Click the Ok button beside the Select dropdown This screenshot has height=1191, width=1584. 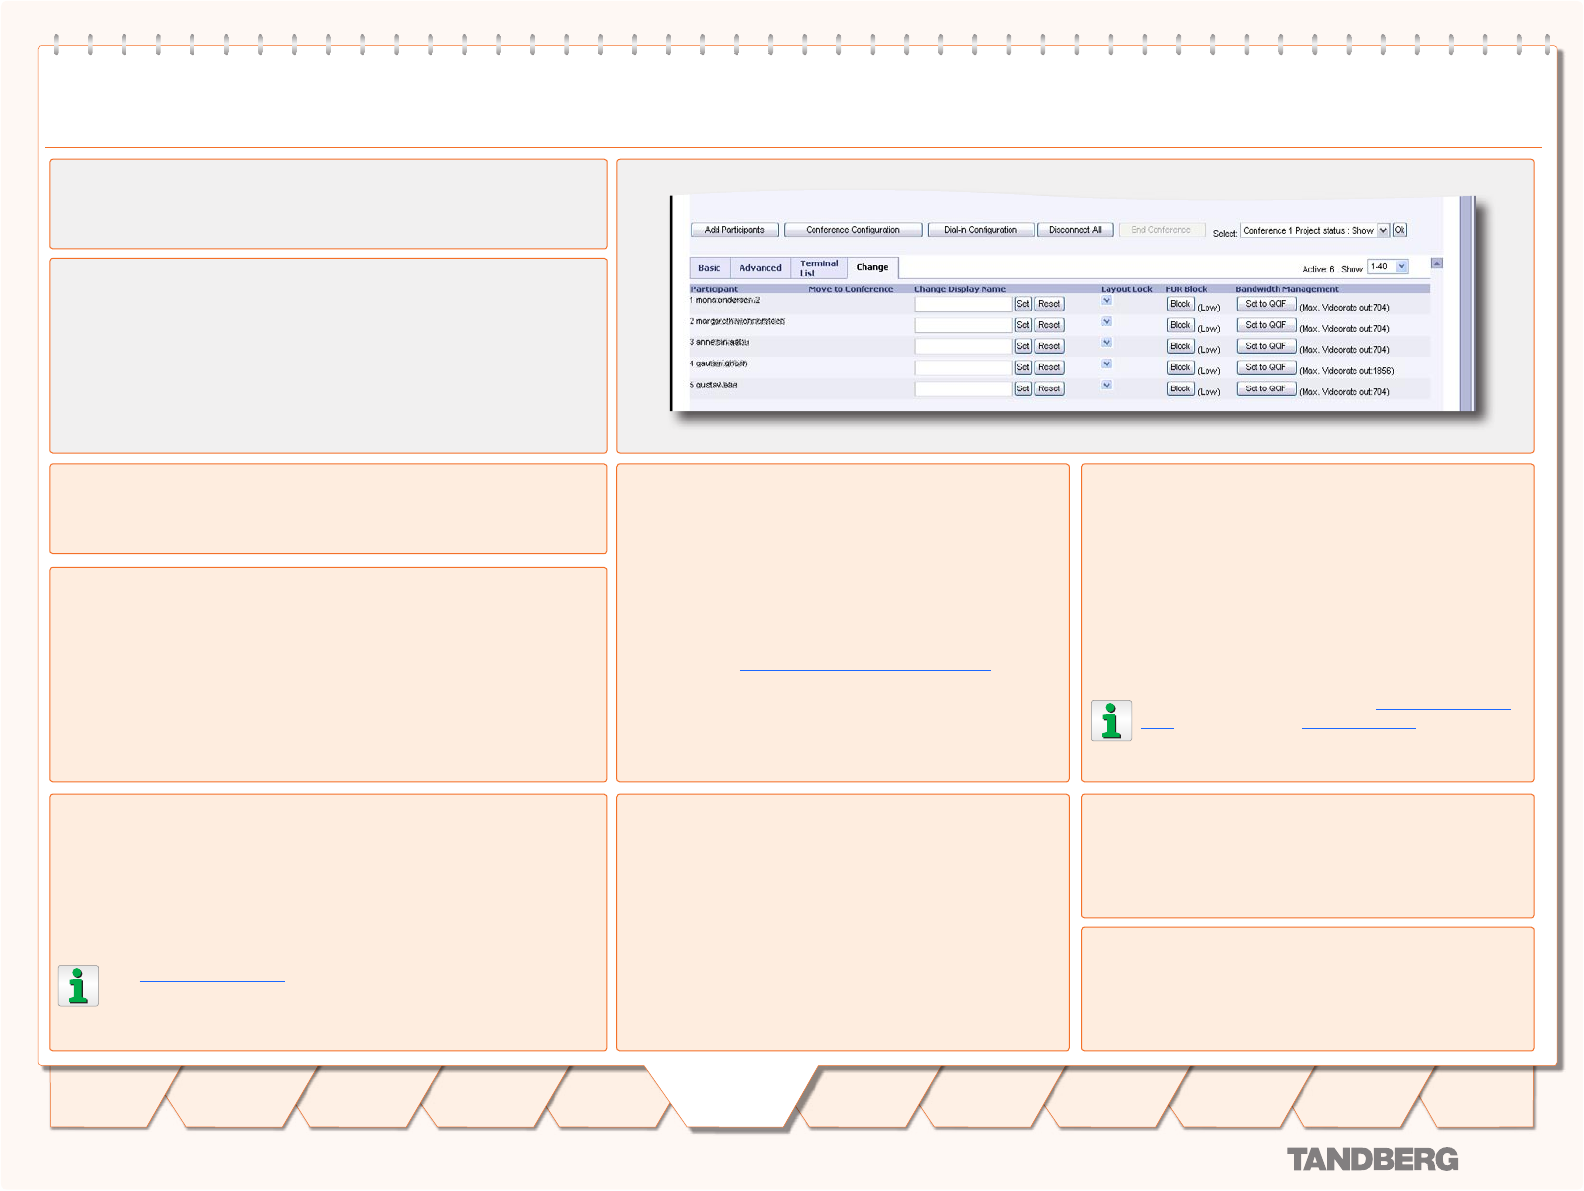(1400, 230)
